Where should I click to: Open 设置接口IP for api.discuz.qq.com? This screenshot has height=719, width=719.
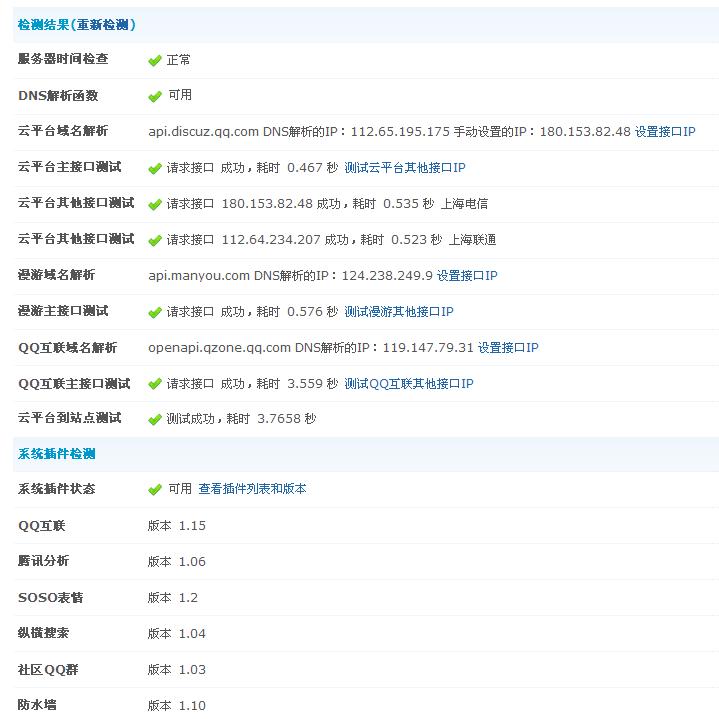pos(665,132)
